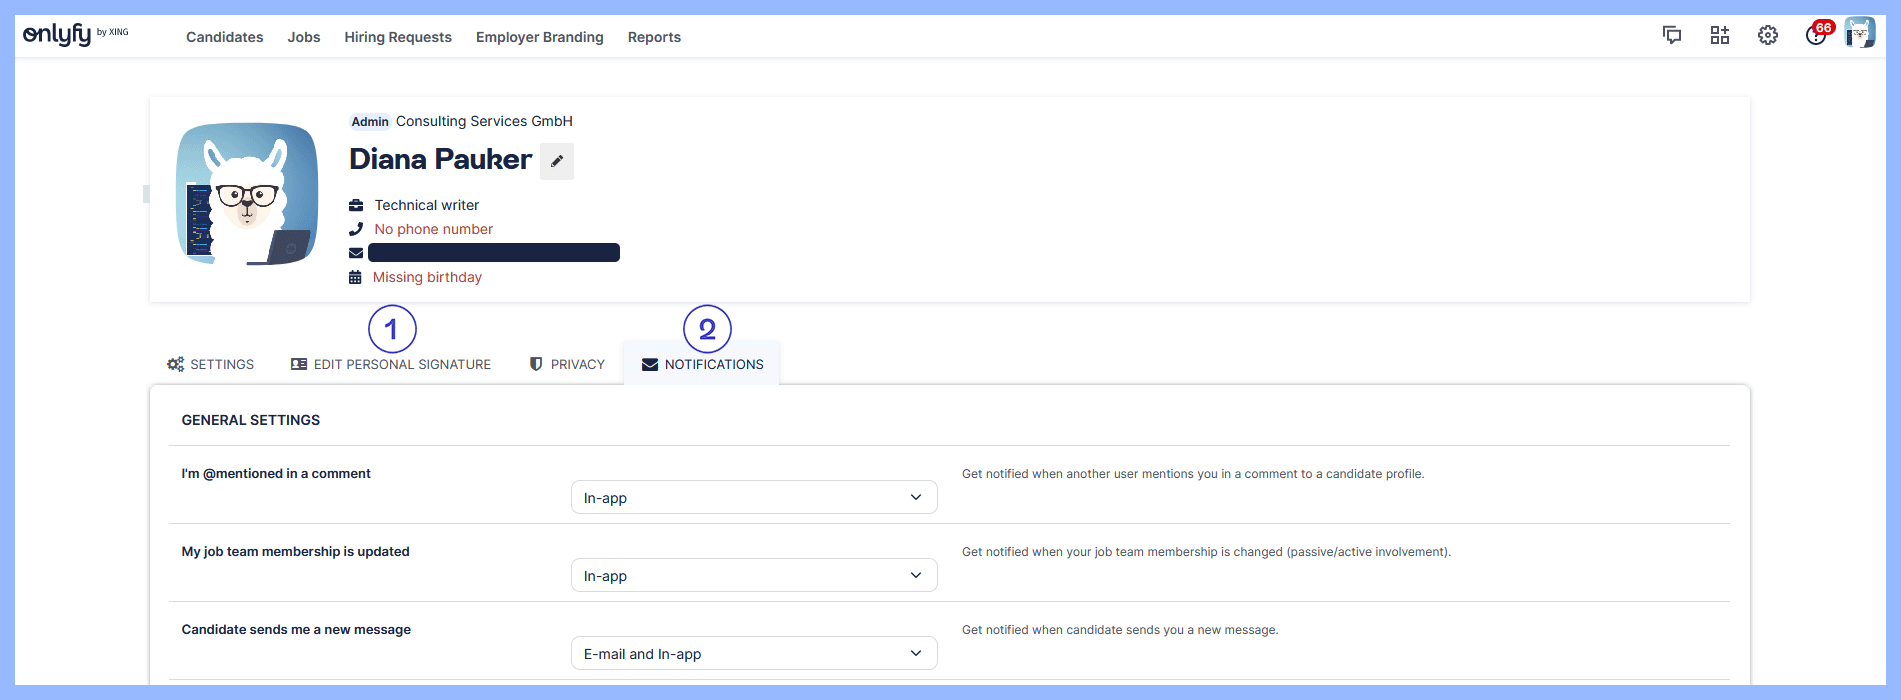The image size is (1901, 700).
Task: Switch to Edit Personal Signature tab
Action: [391, 365]
